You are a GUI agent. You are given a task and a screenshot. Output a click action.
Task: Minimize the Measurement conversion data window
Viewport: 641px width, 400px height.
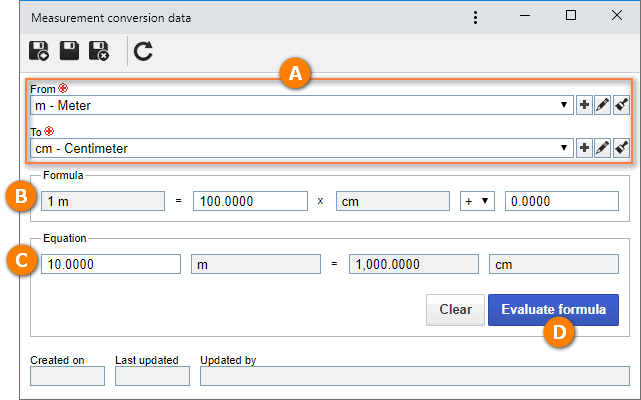pos(525,16)
